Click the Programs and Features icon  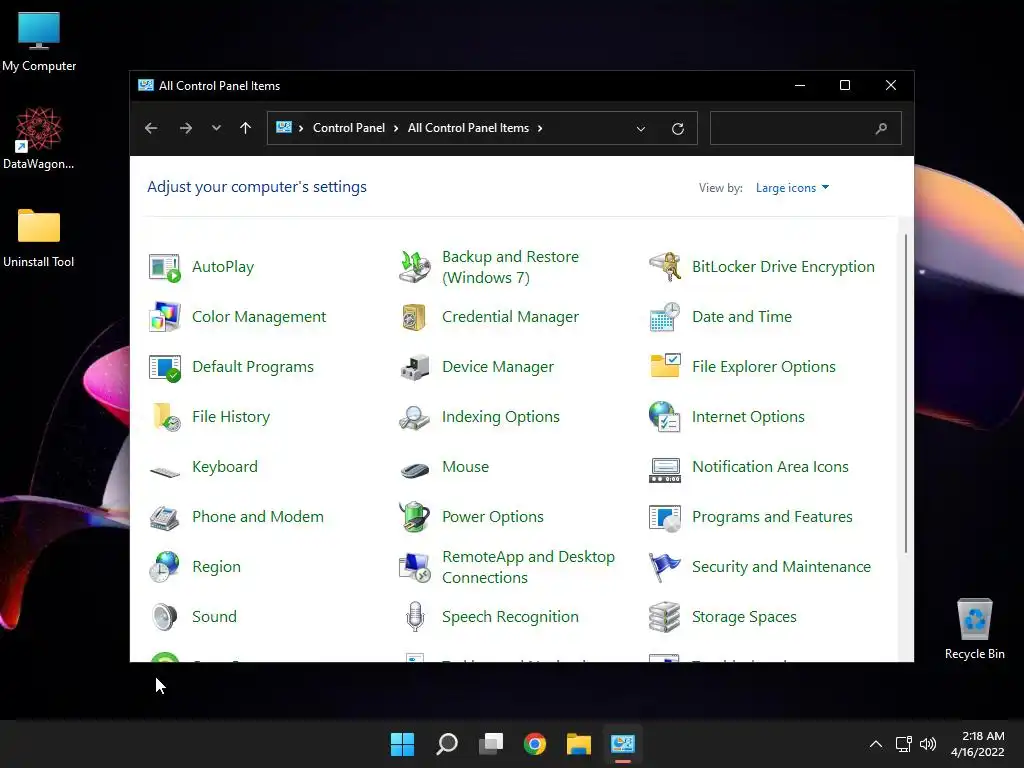coord(665,518)
